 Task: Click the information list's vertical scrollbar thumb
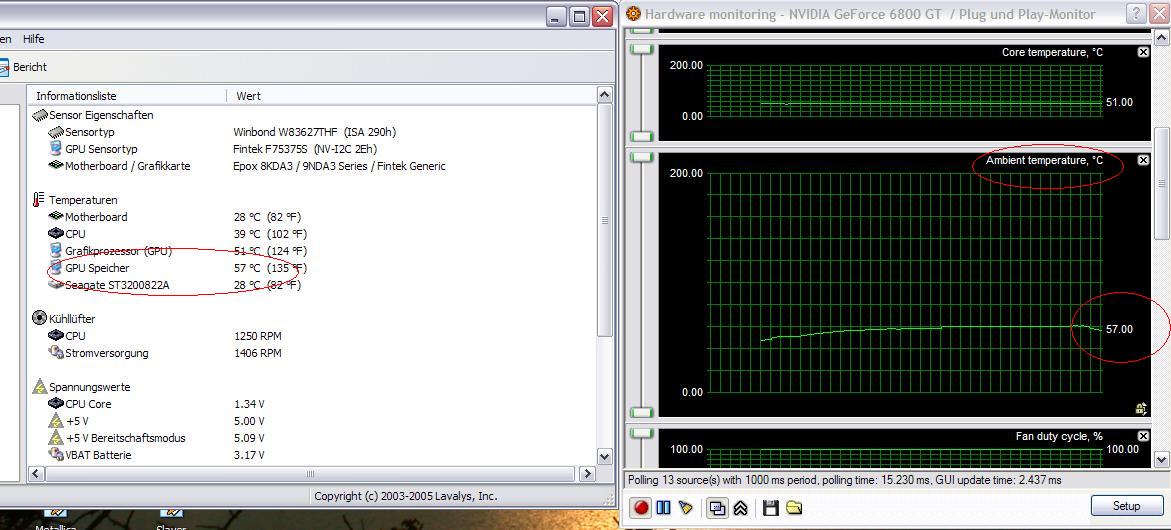[x=605, y=220]
